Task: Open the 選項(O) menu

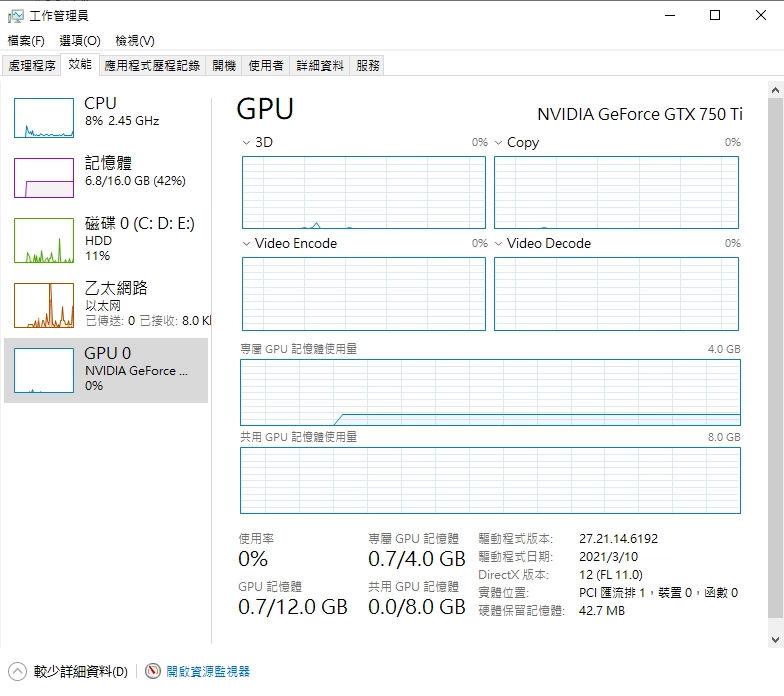Action: click(x=80, y=40)
